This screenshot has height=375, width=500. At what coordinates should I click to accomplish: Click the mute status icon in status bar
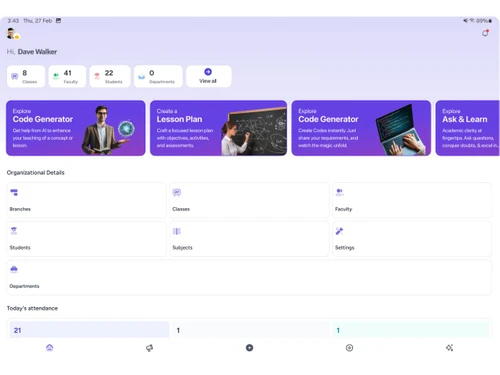pyautogui.click(x=465, y=20)
